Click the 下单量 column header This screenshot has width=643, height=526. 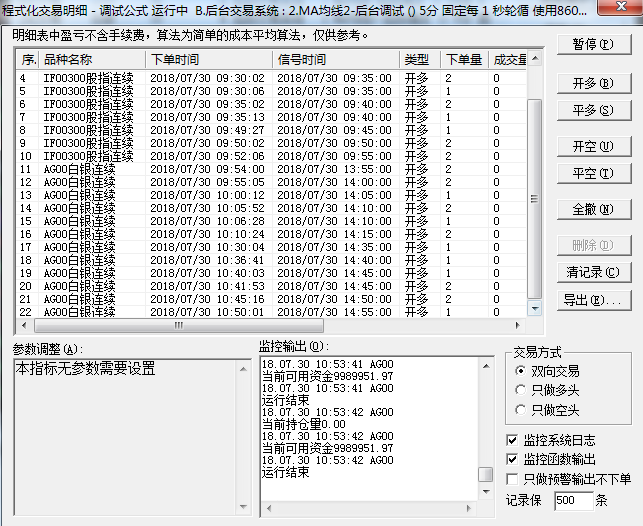point(465,60)
